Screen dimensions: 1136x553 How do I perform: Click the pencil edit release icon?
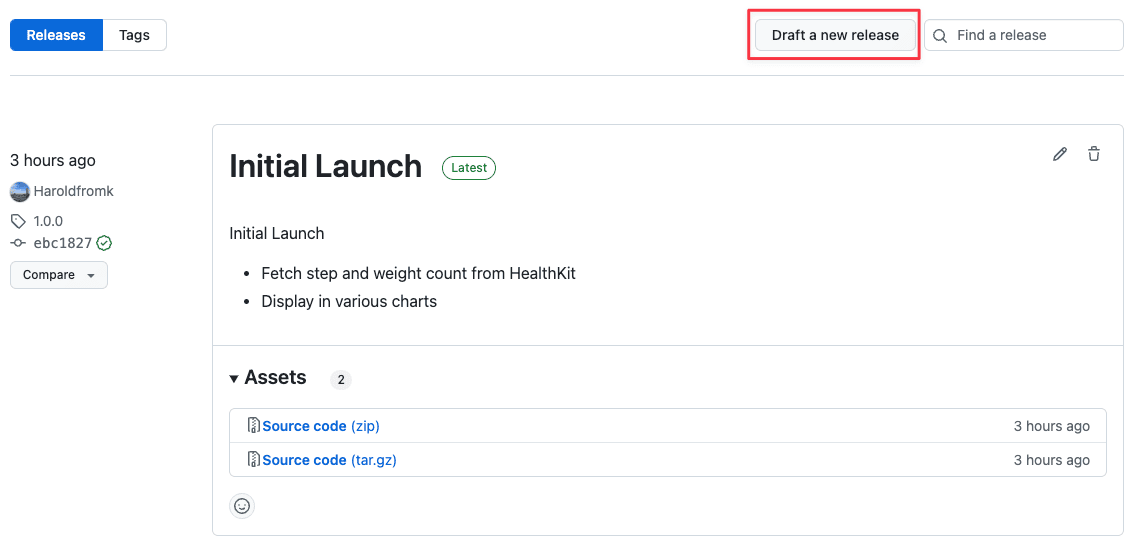click(1060, 154)
